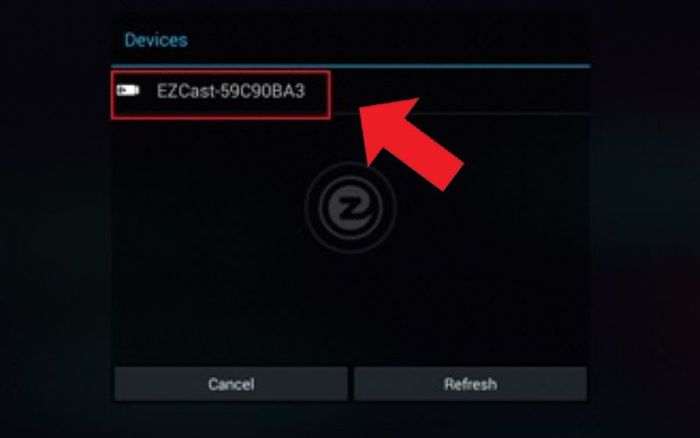Dismiss the Devices dialog with Cancel
700x438 pixels.
pos(231,384)
